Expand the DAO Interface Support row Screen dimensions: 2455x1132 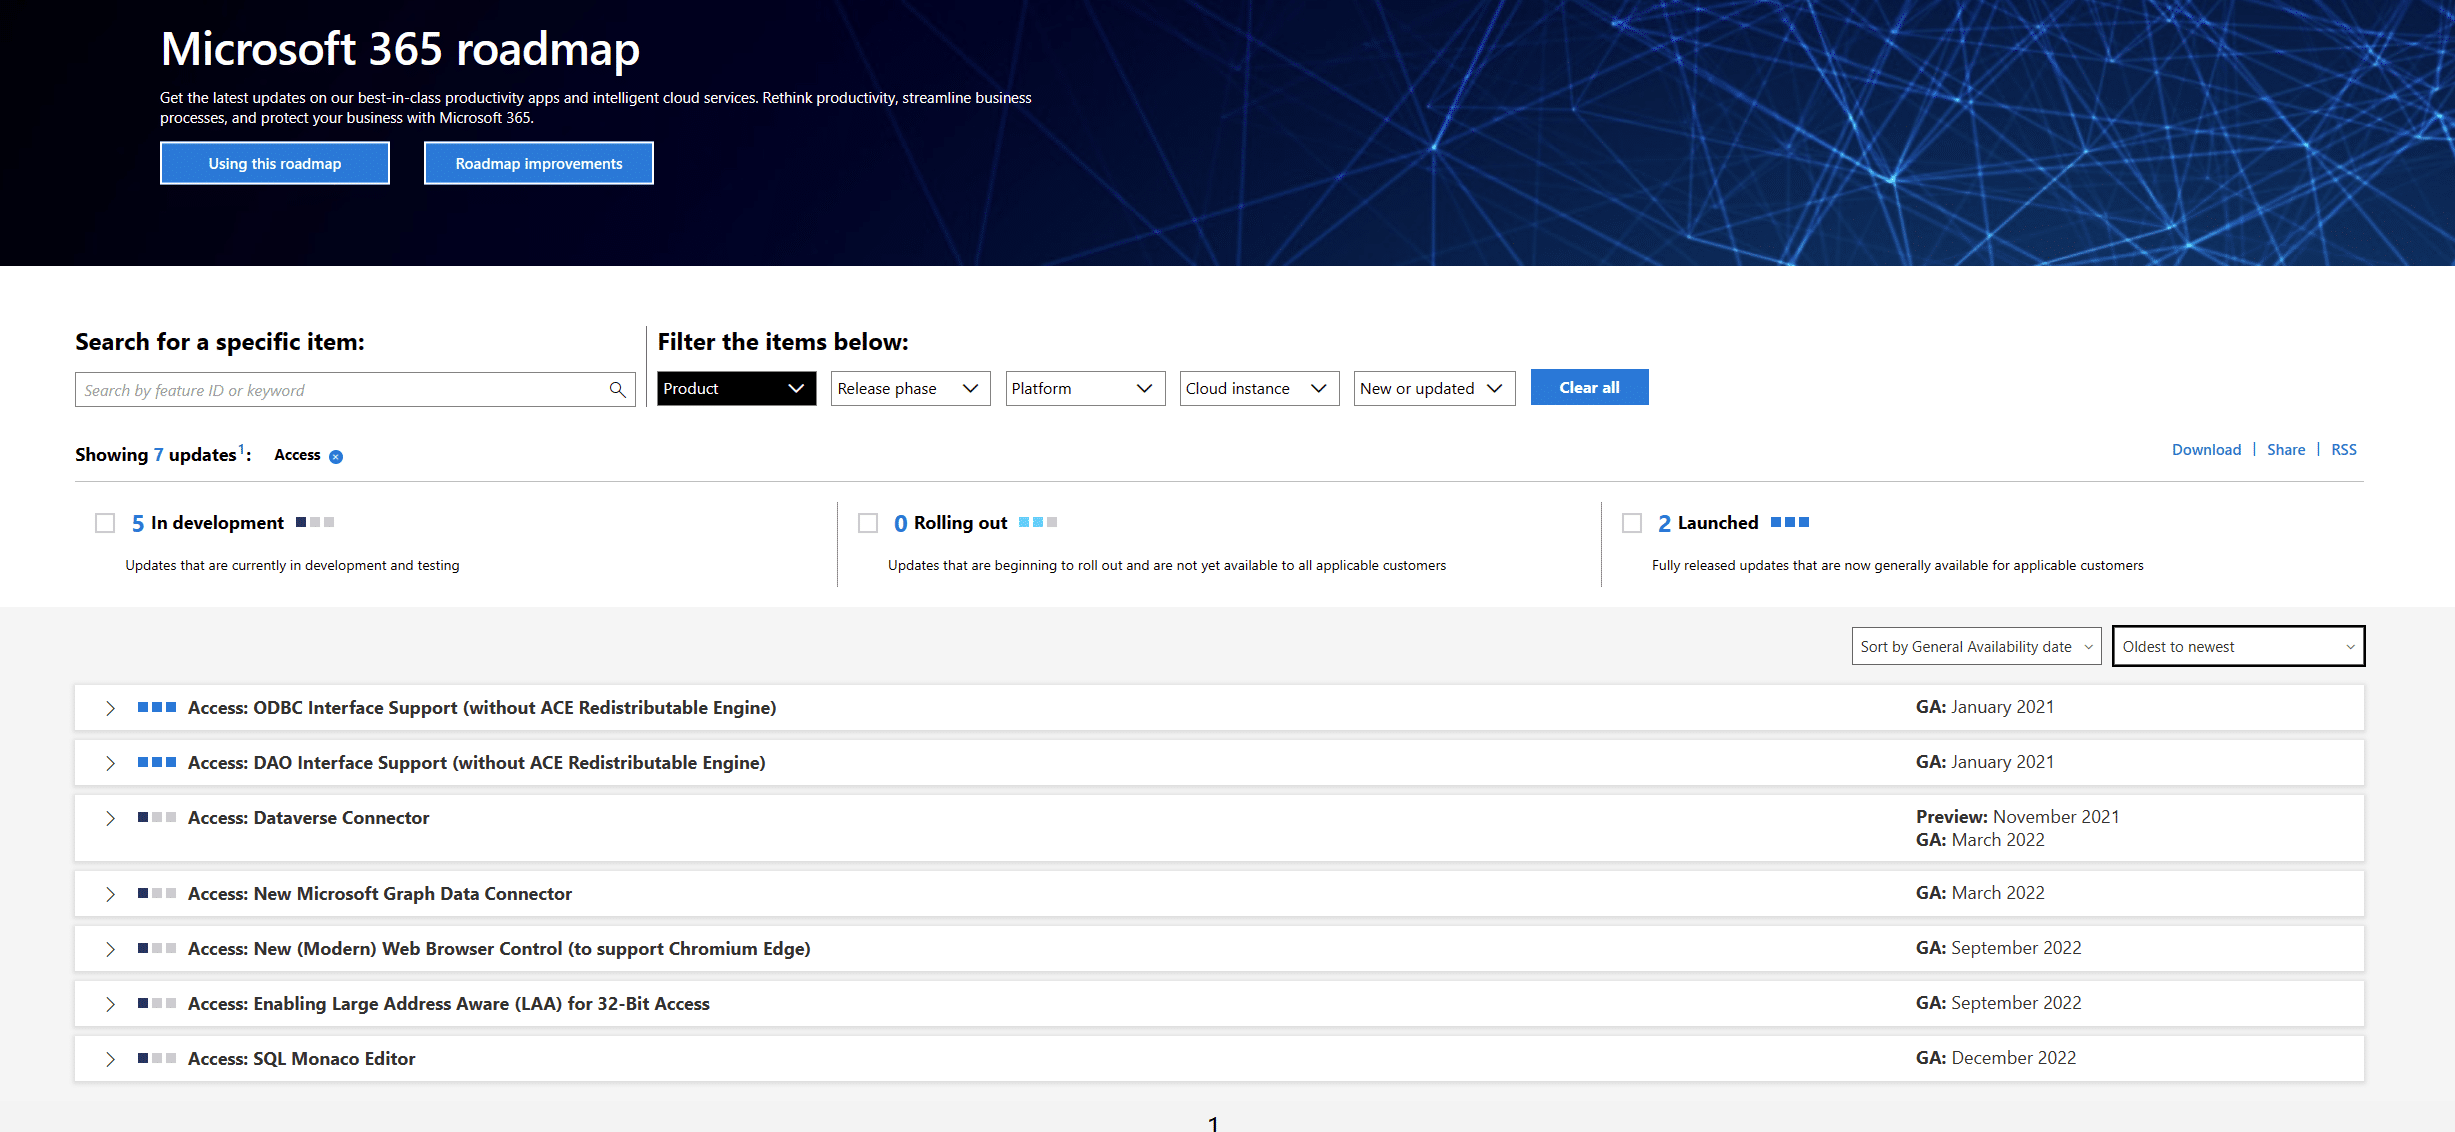click(x=110, y=763)
